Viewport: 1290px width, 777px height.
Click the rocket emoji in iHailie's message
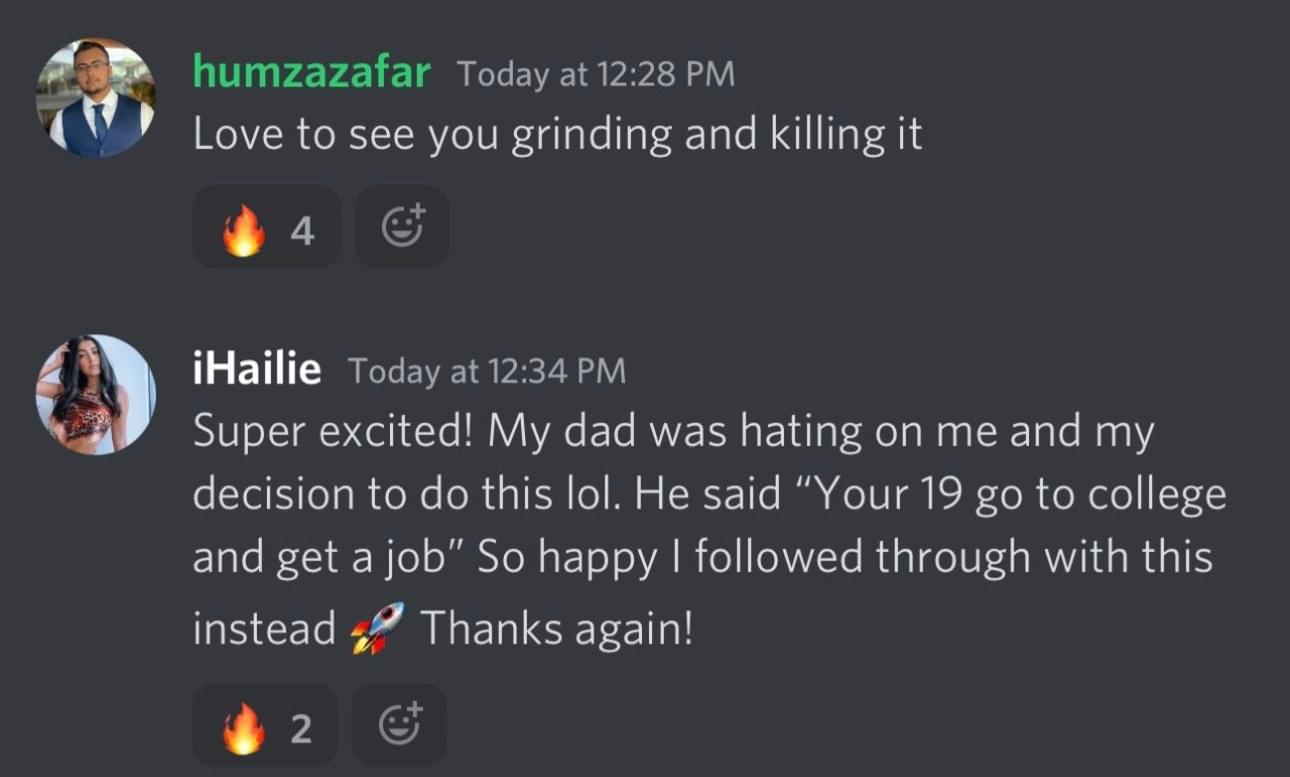[378, 628]
